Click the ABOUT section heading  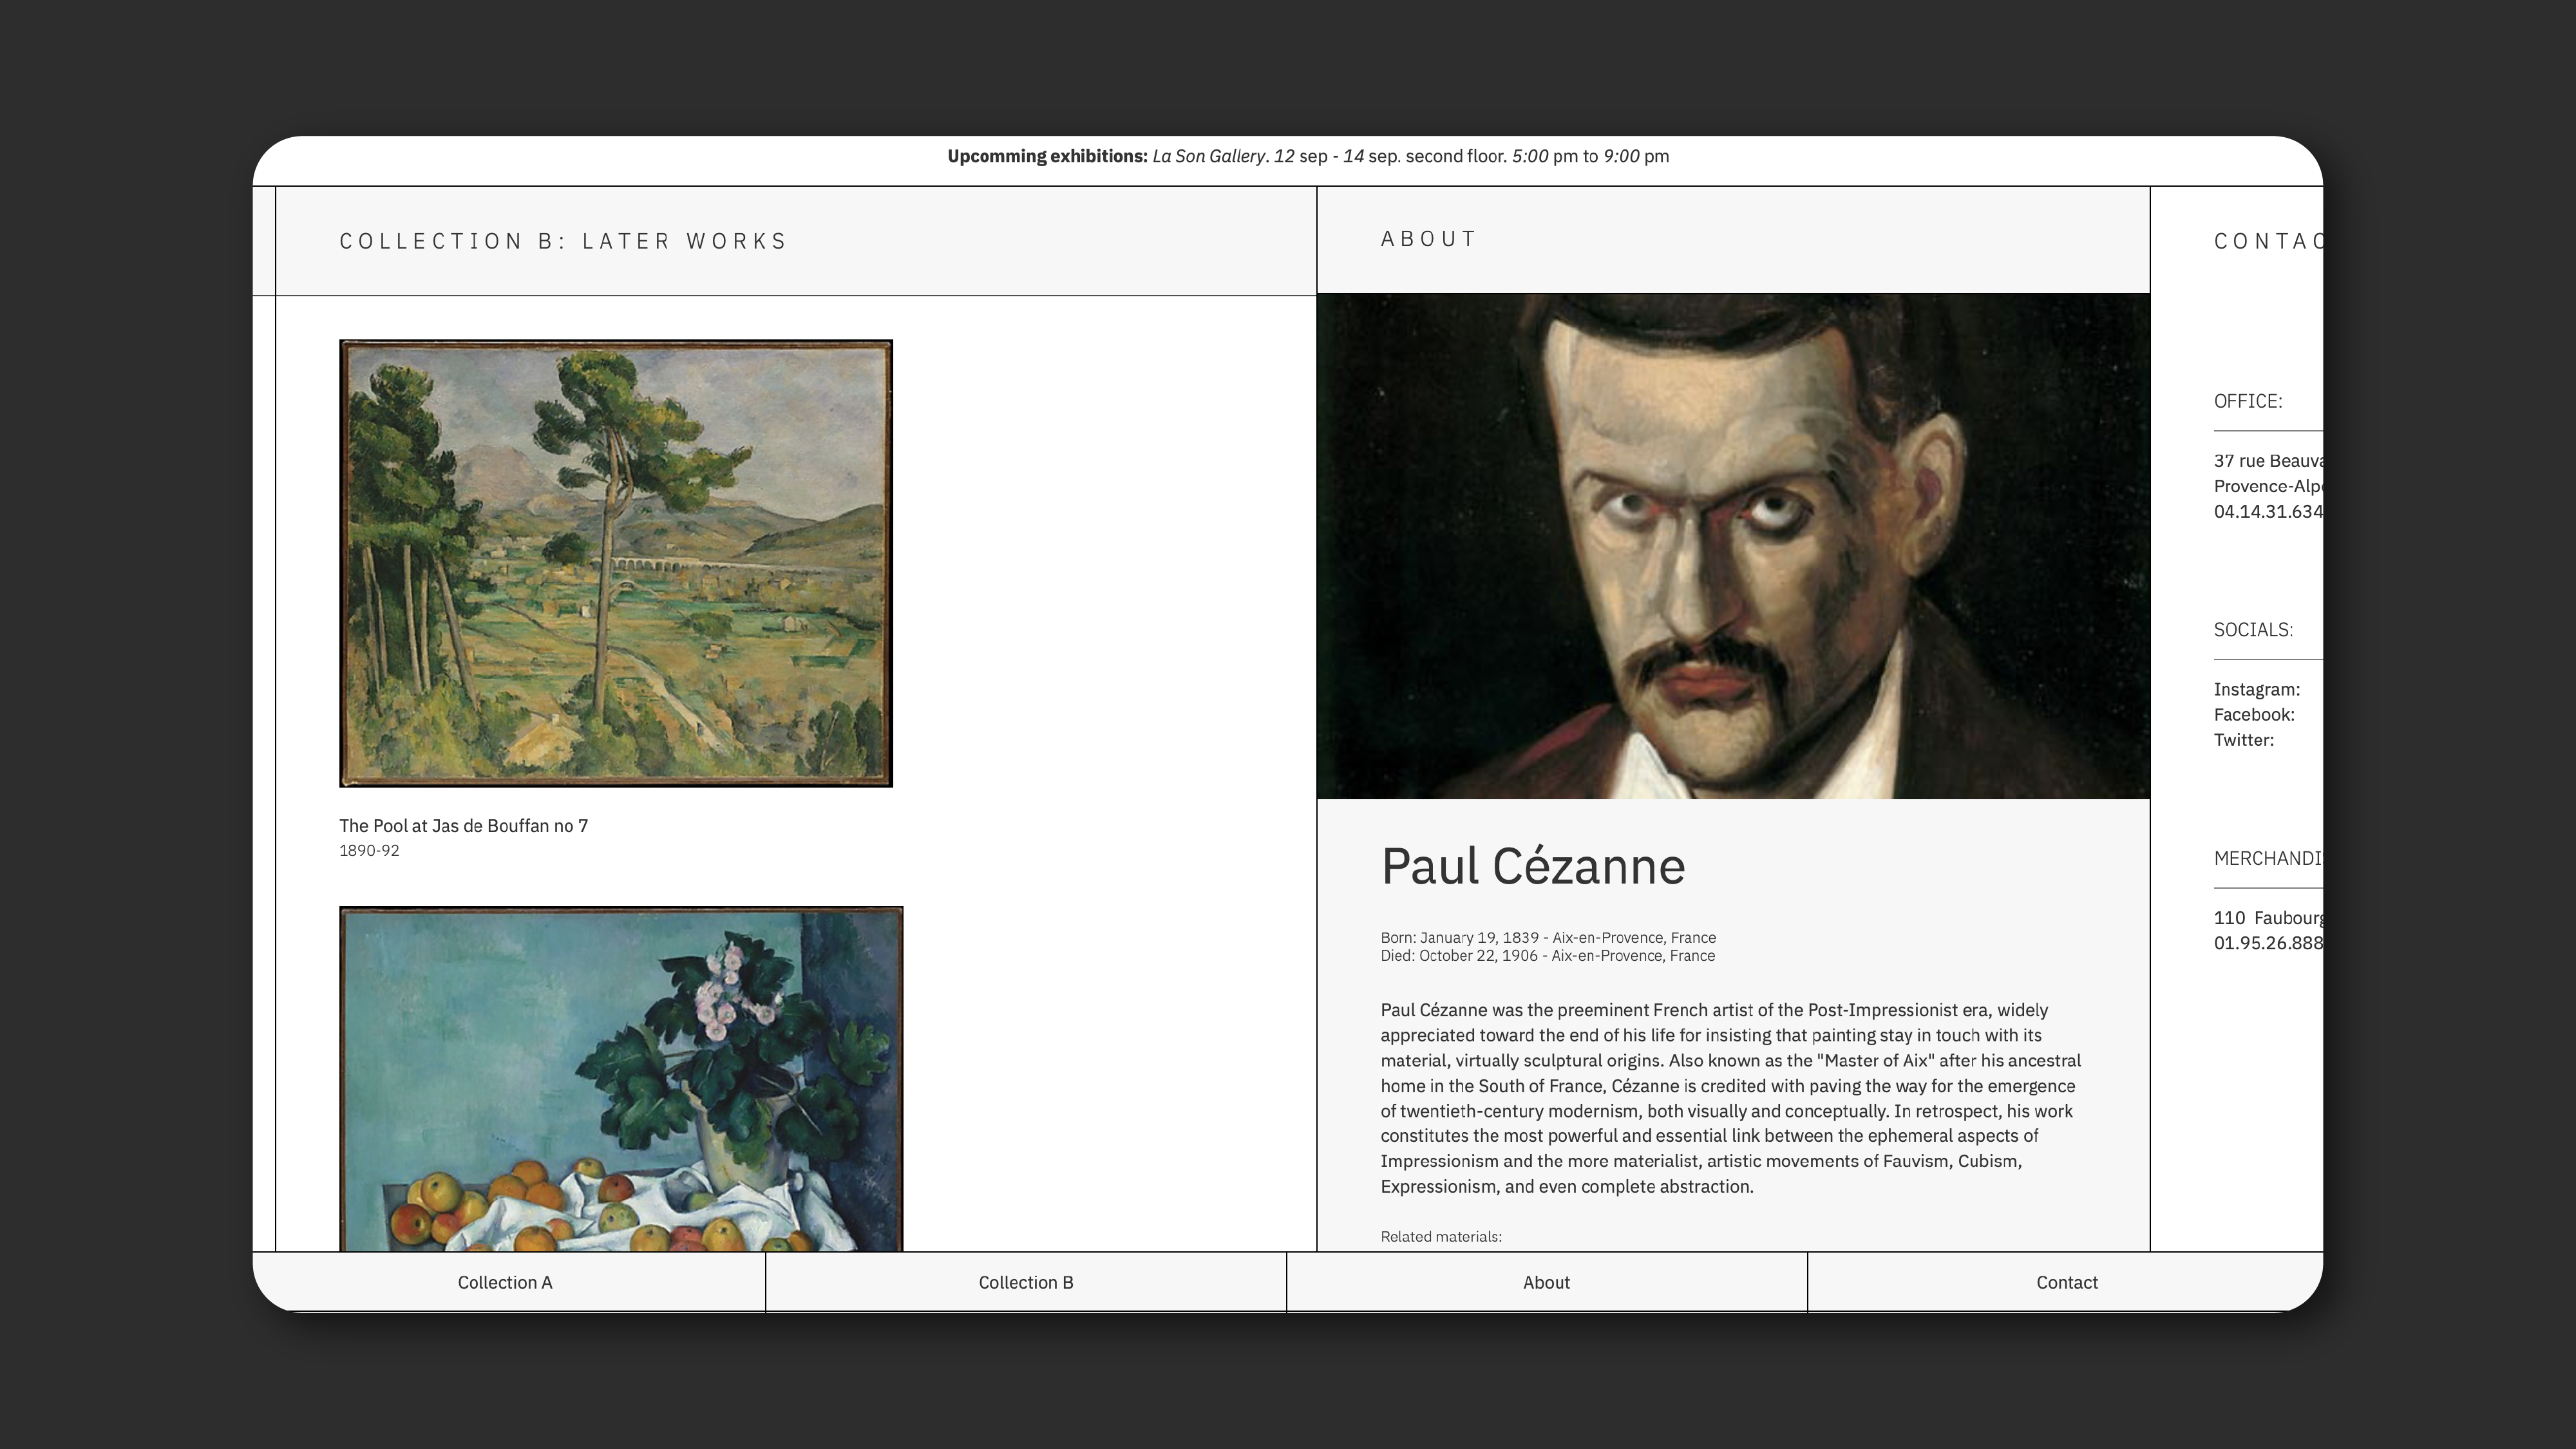1428,239
